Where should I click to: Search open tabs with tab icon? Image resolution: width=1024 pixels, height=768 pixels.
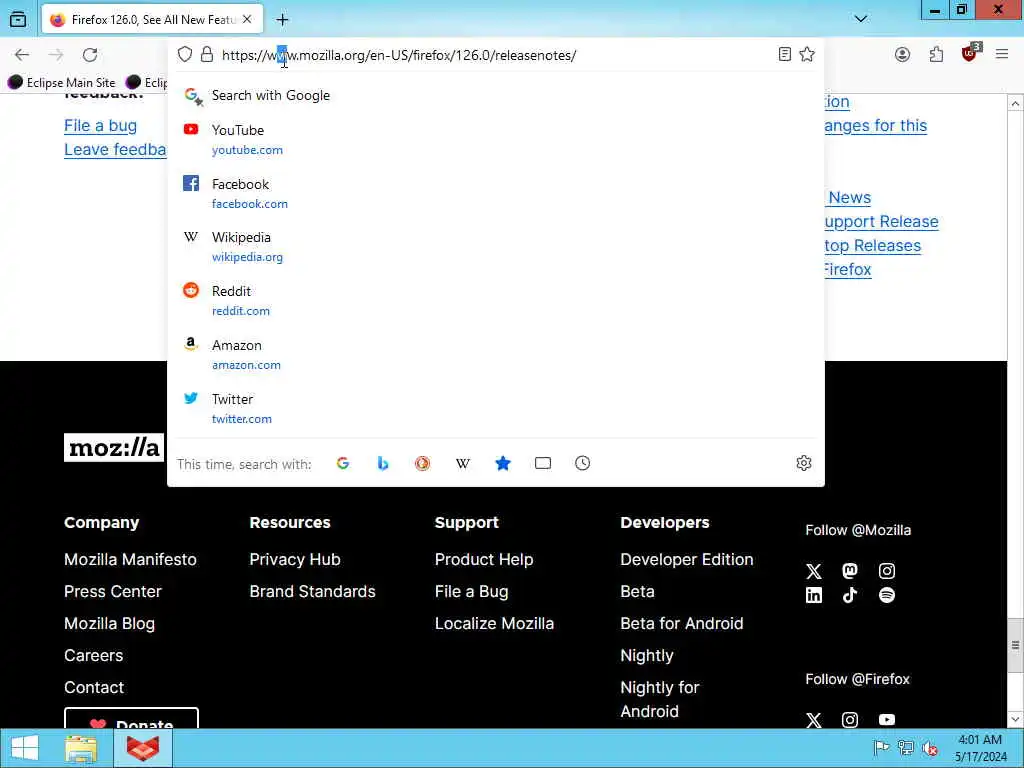click(543, 463)
